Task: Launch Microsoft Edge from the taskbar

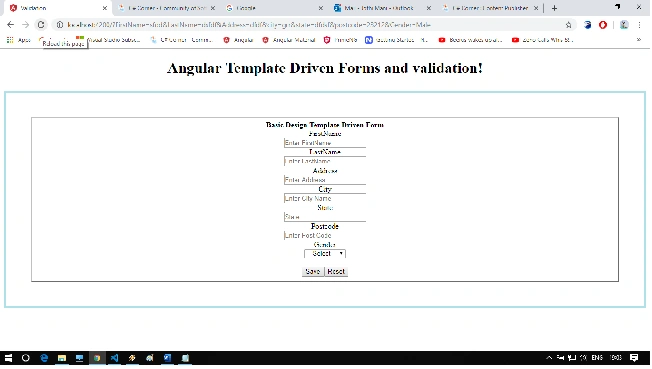Action: pyautogui.click(x=44, y=358)
